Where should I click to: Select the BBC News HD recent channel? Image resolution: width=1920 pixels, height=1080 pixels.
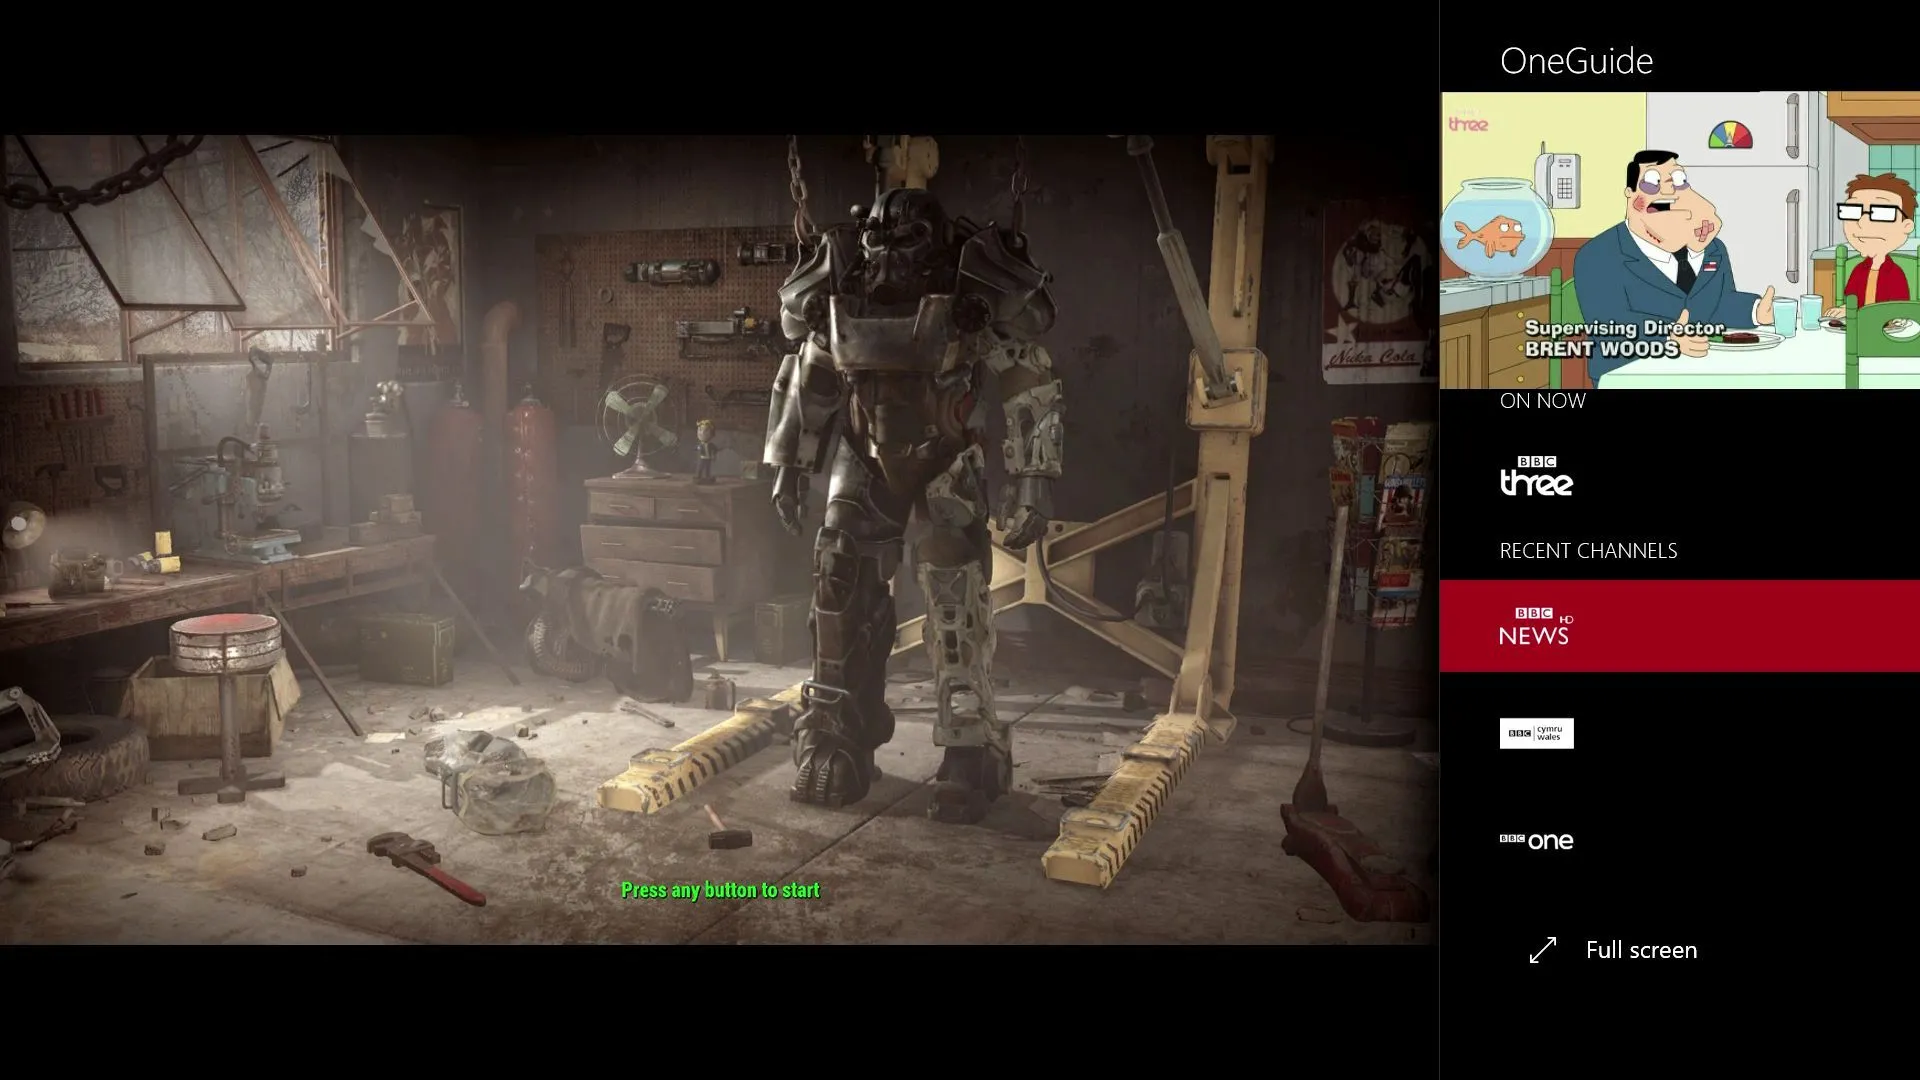[x=1679, y=626]
